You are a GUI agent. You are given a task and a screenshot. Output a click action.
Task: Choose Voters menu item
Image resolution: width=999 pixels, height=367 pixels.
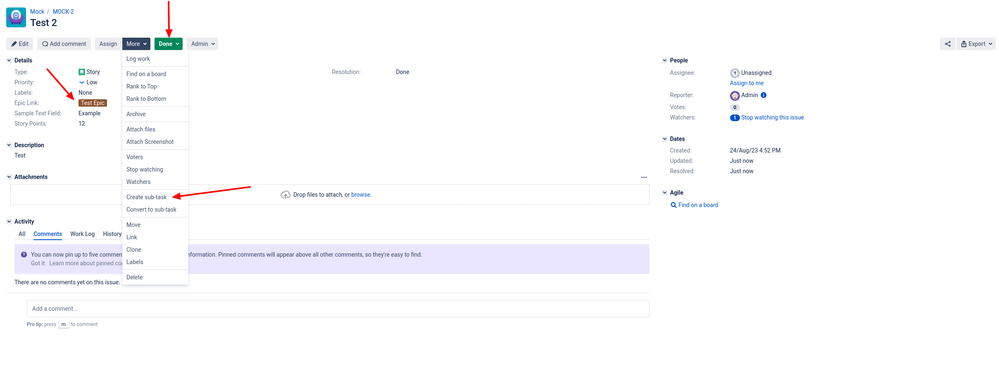pos(155,157)
